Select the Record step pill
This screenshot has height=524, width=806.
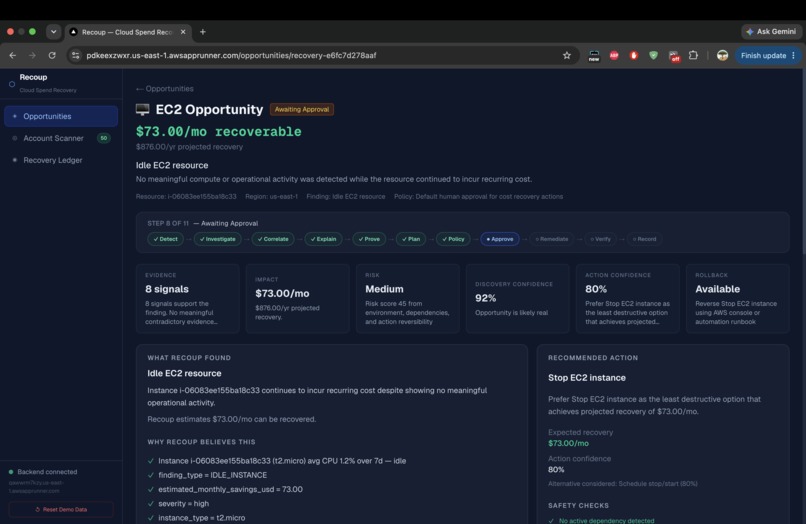click(644, 239)
